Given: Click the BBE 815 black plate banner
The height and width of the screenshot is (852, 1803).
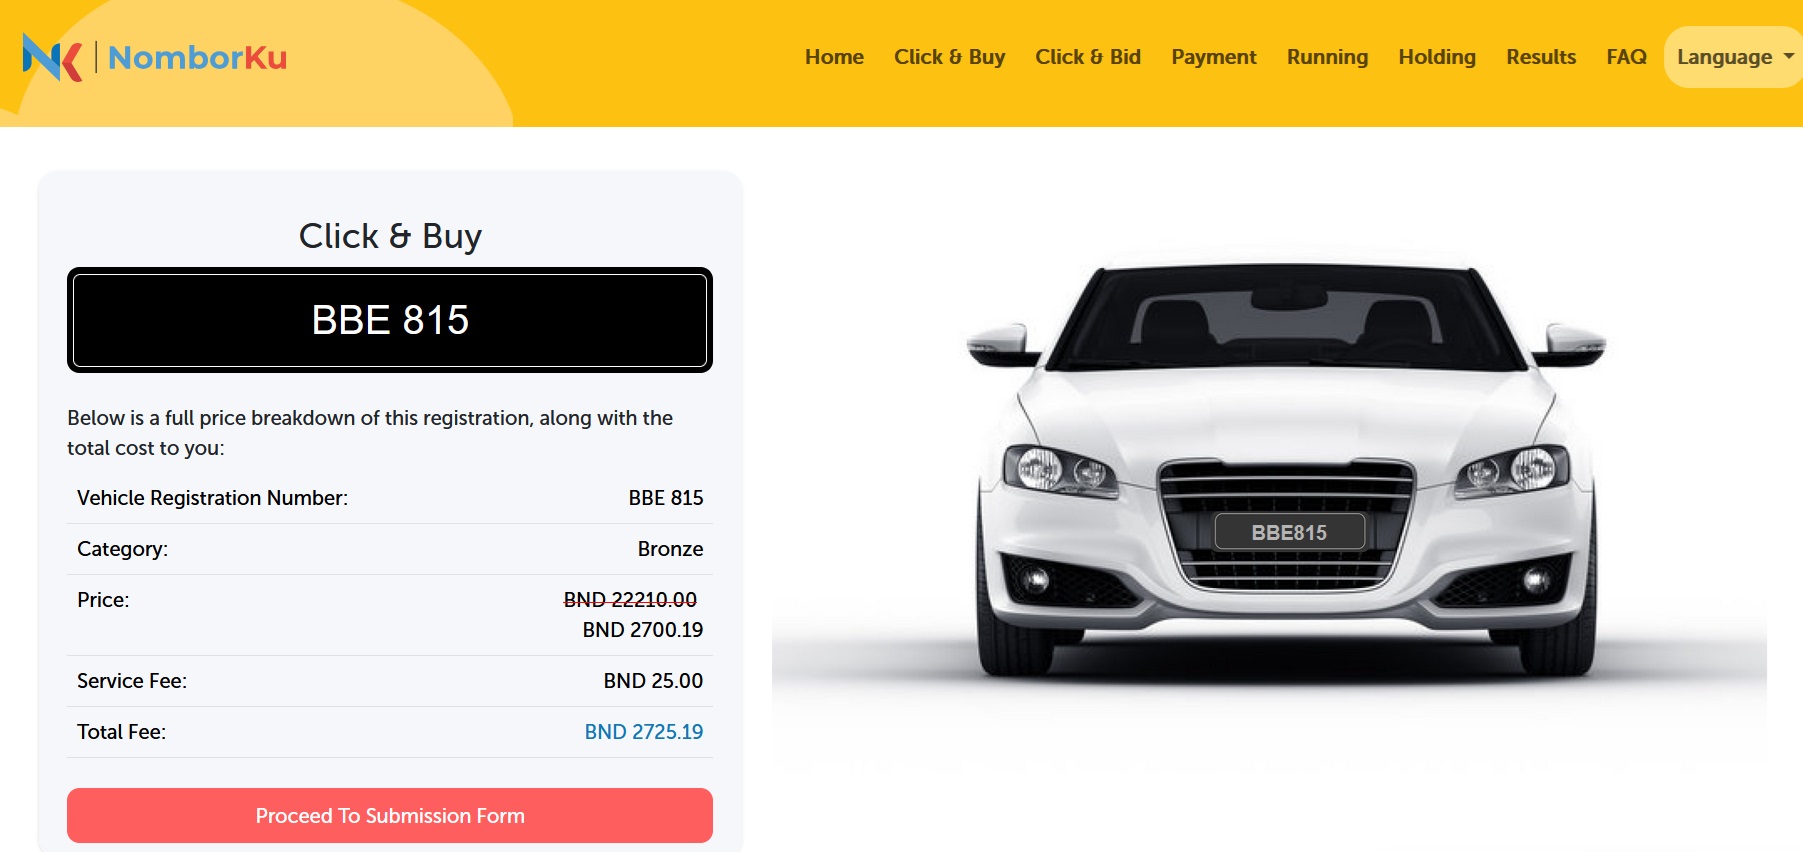Looking at the screenshot, I should click(x=390, y=320).
